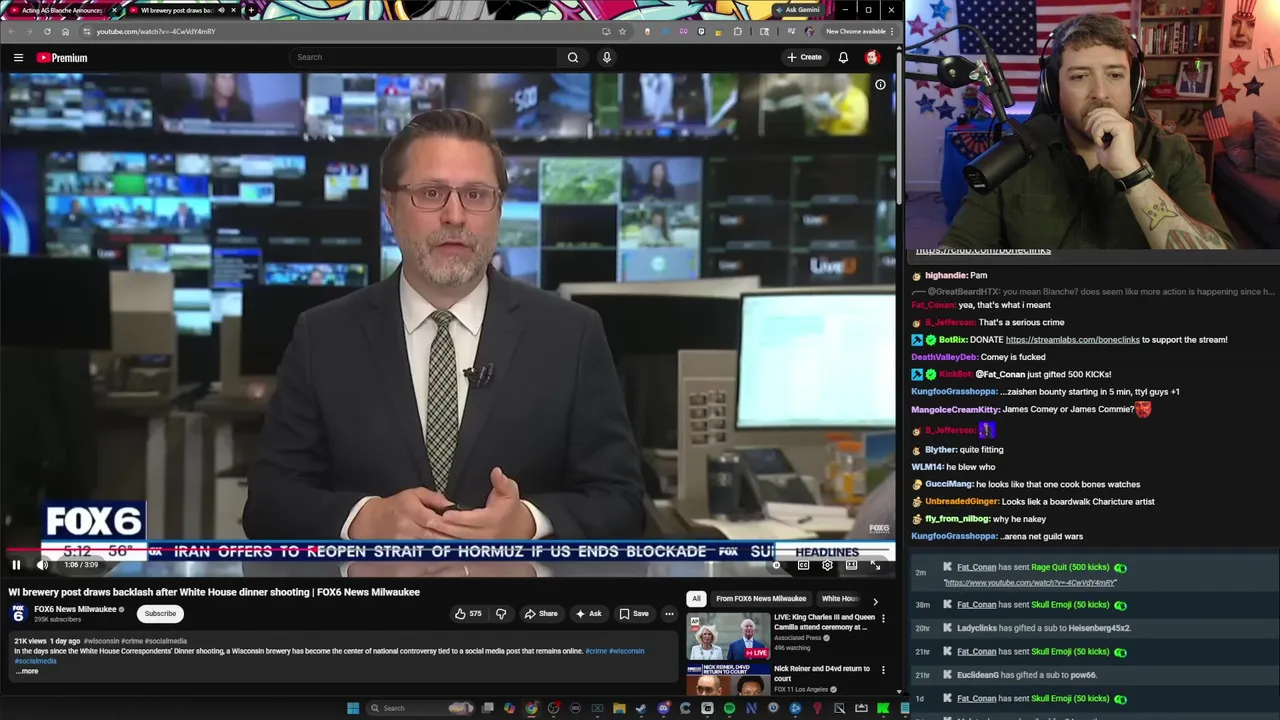Open the Create button menu
The height and width of the screenshot is (720, 1280).
(x=804, y=57)
